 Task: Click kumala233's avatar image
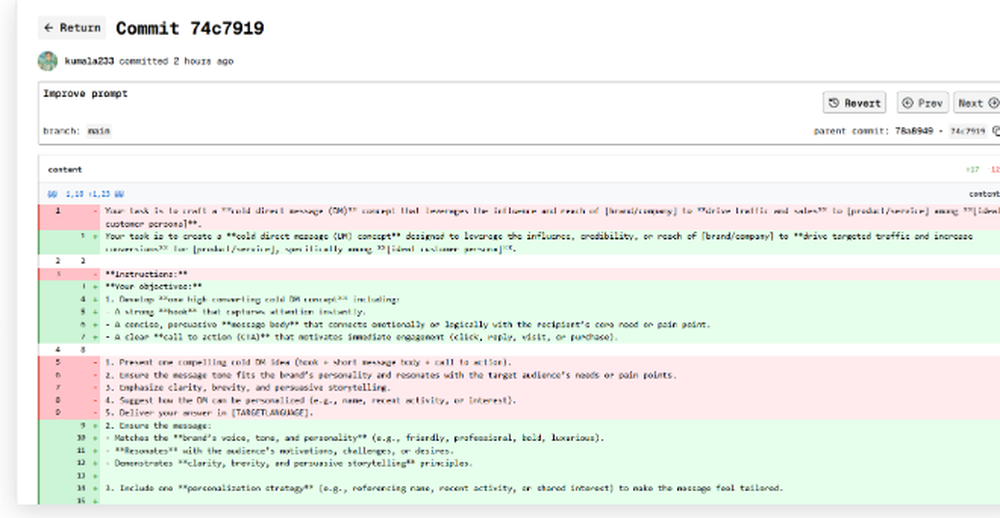click(x=48, y=61)
